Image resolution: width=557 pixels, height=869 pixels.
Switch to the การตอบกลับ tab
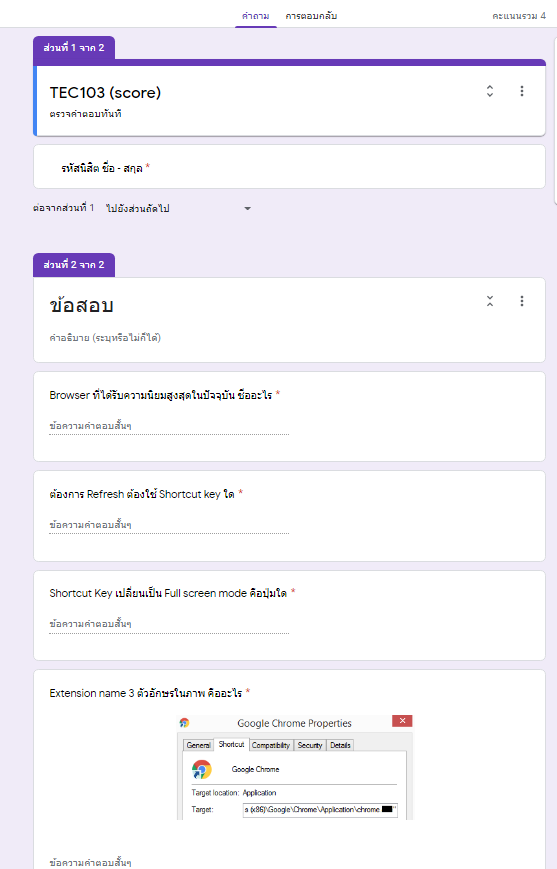[311, 16]
